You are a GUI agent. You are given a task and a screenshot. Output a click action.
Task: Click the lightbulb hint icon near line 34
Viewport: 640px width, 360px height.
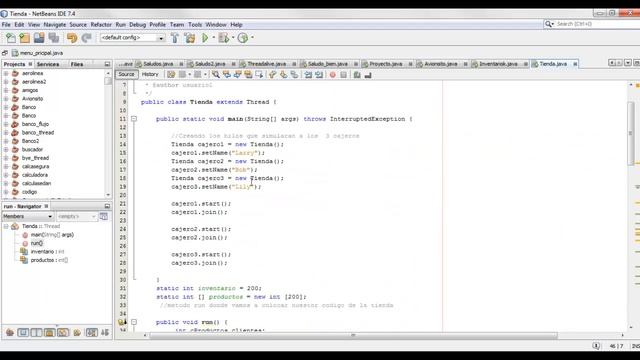(121, 322)
